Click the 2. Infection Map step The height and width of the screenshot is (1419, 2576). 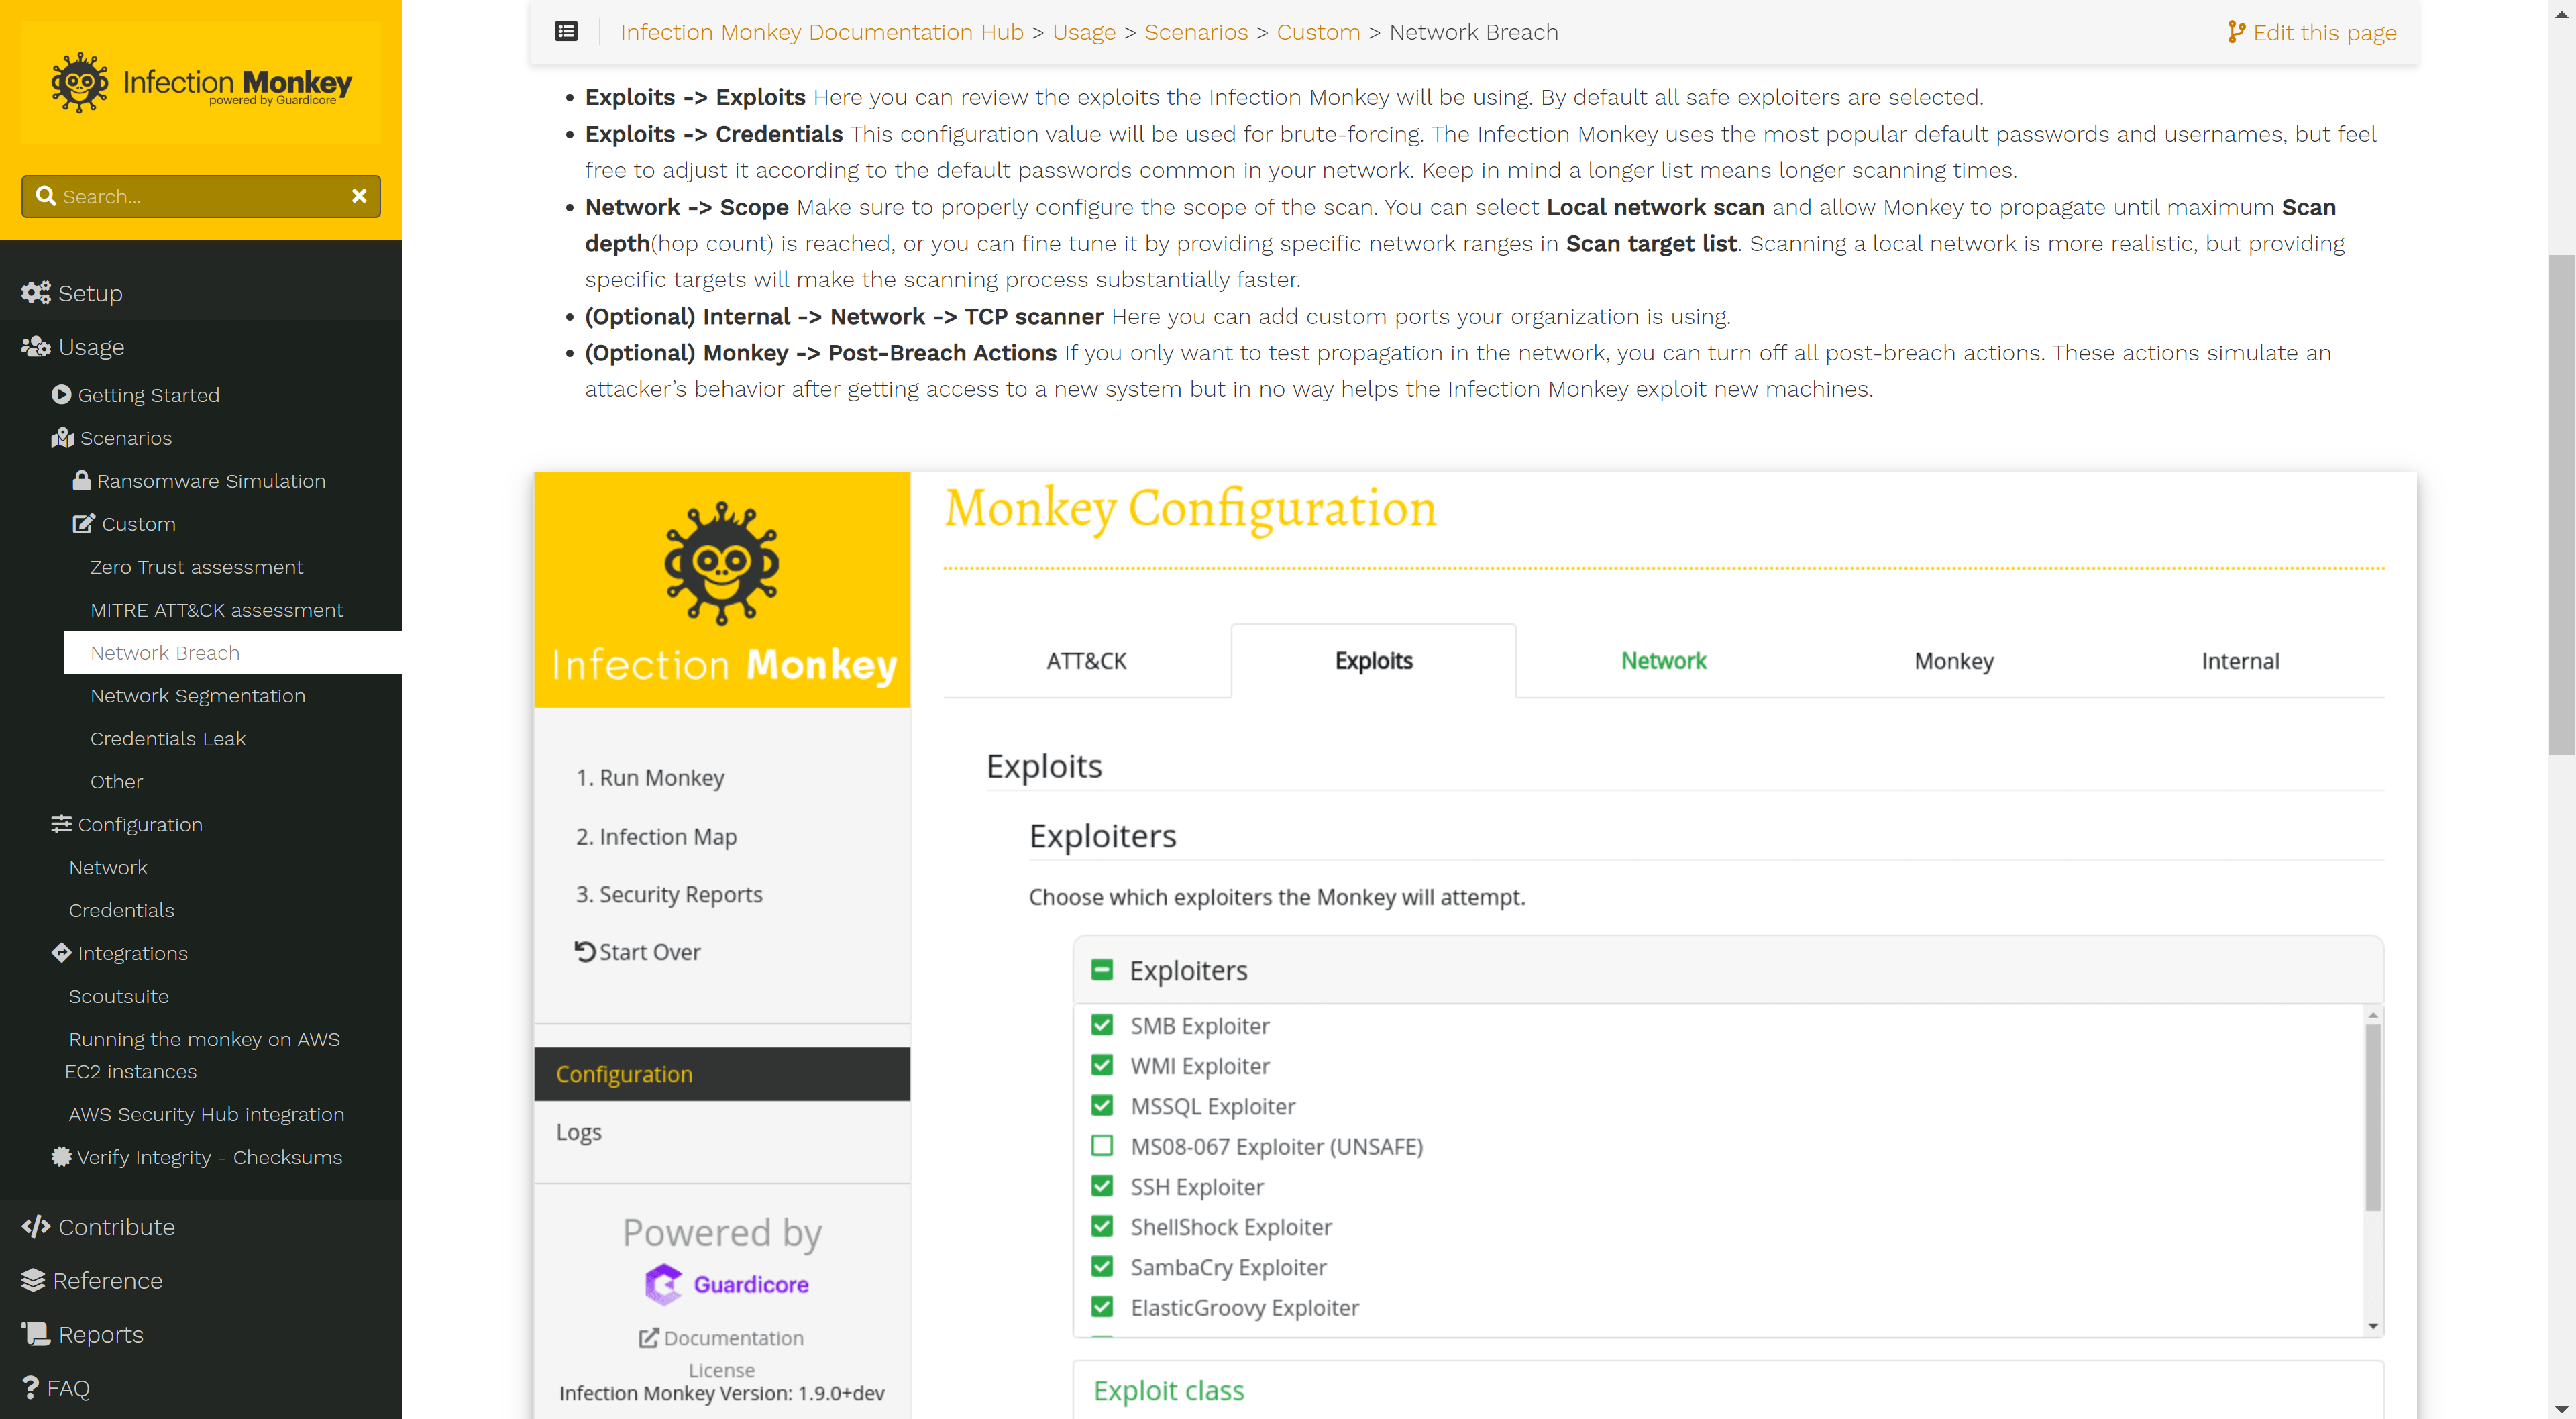point(656,836)
